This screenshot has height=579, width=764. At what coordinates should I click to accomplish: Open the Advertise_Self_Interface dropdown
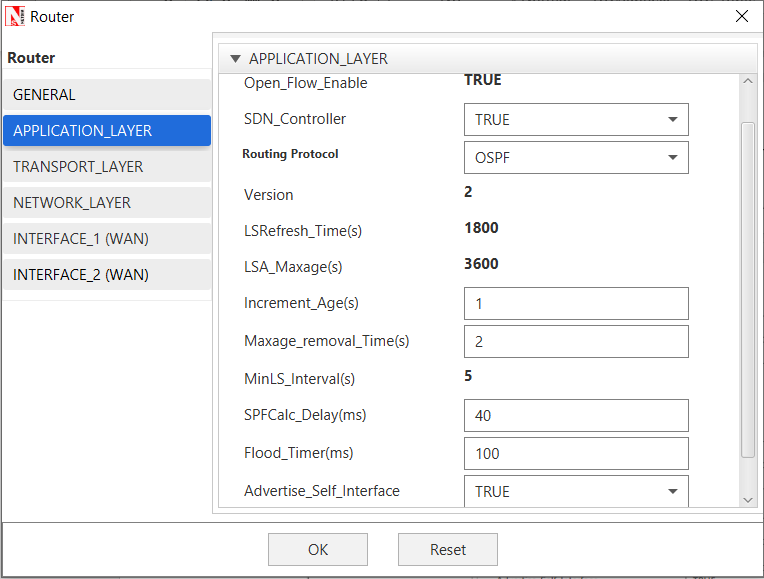[x=576, y=491]
